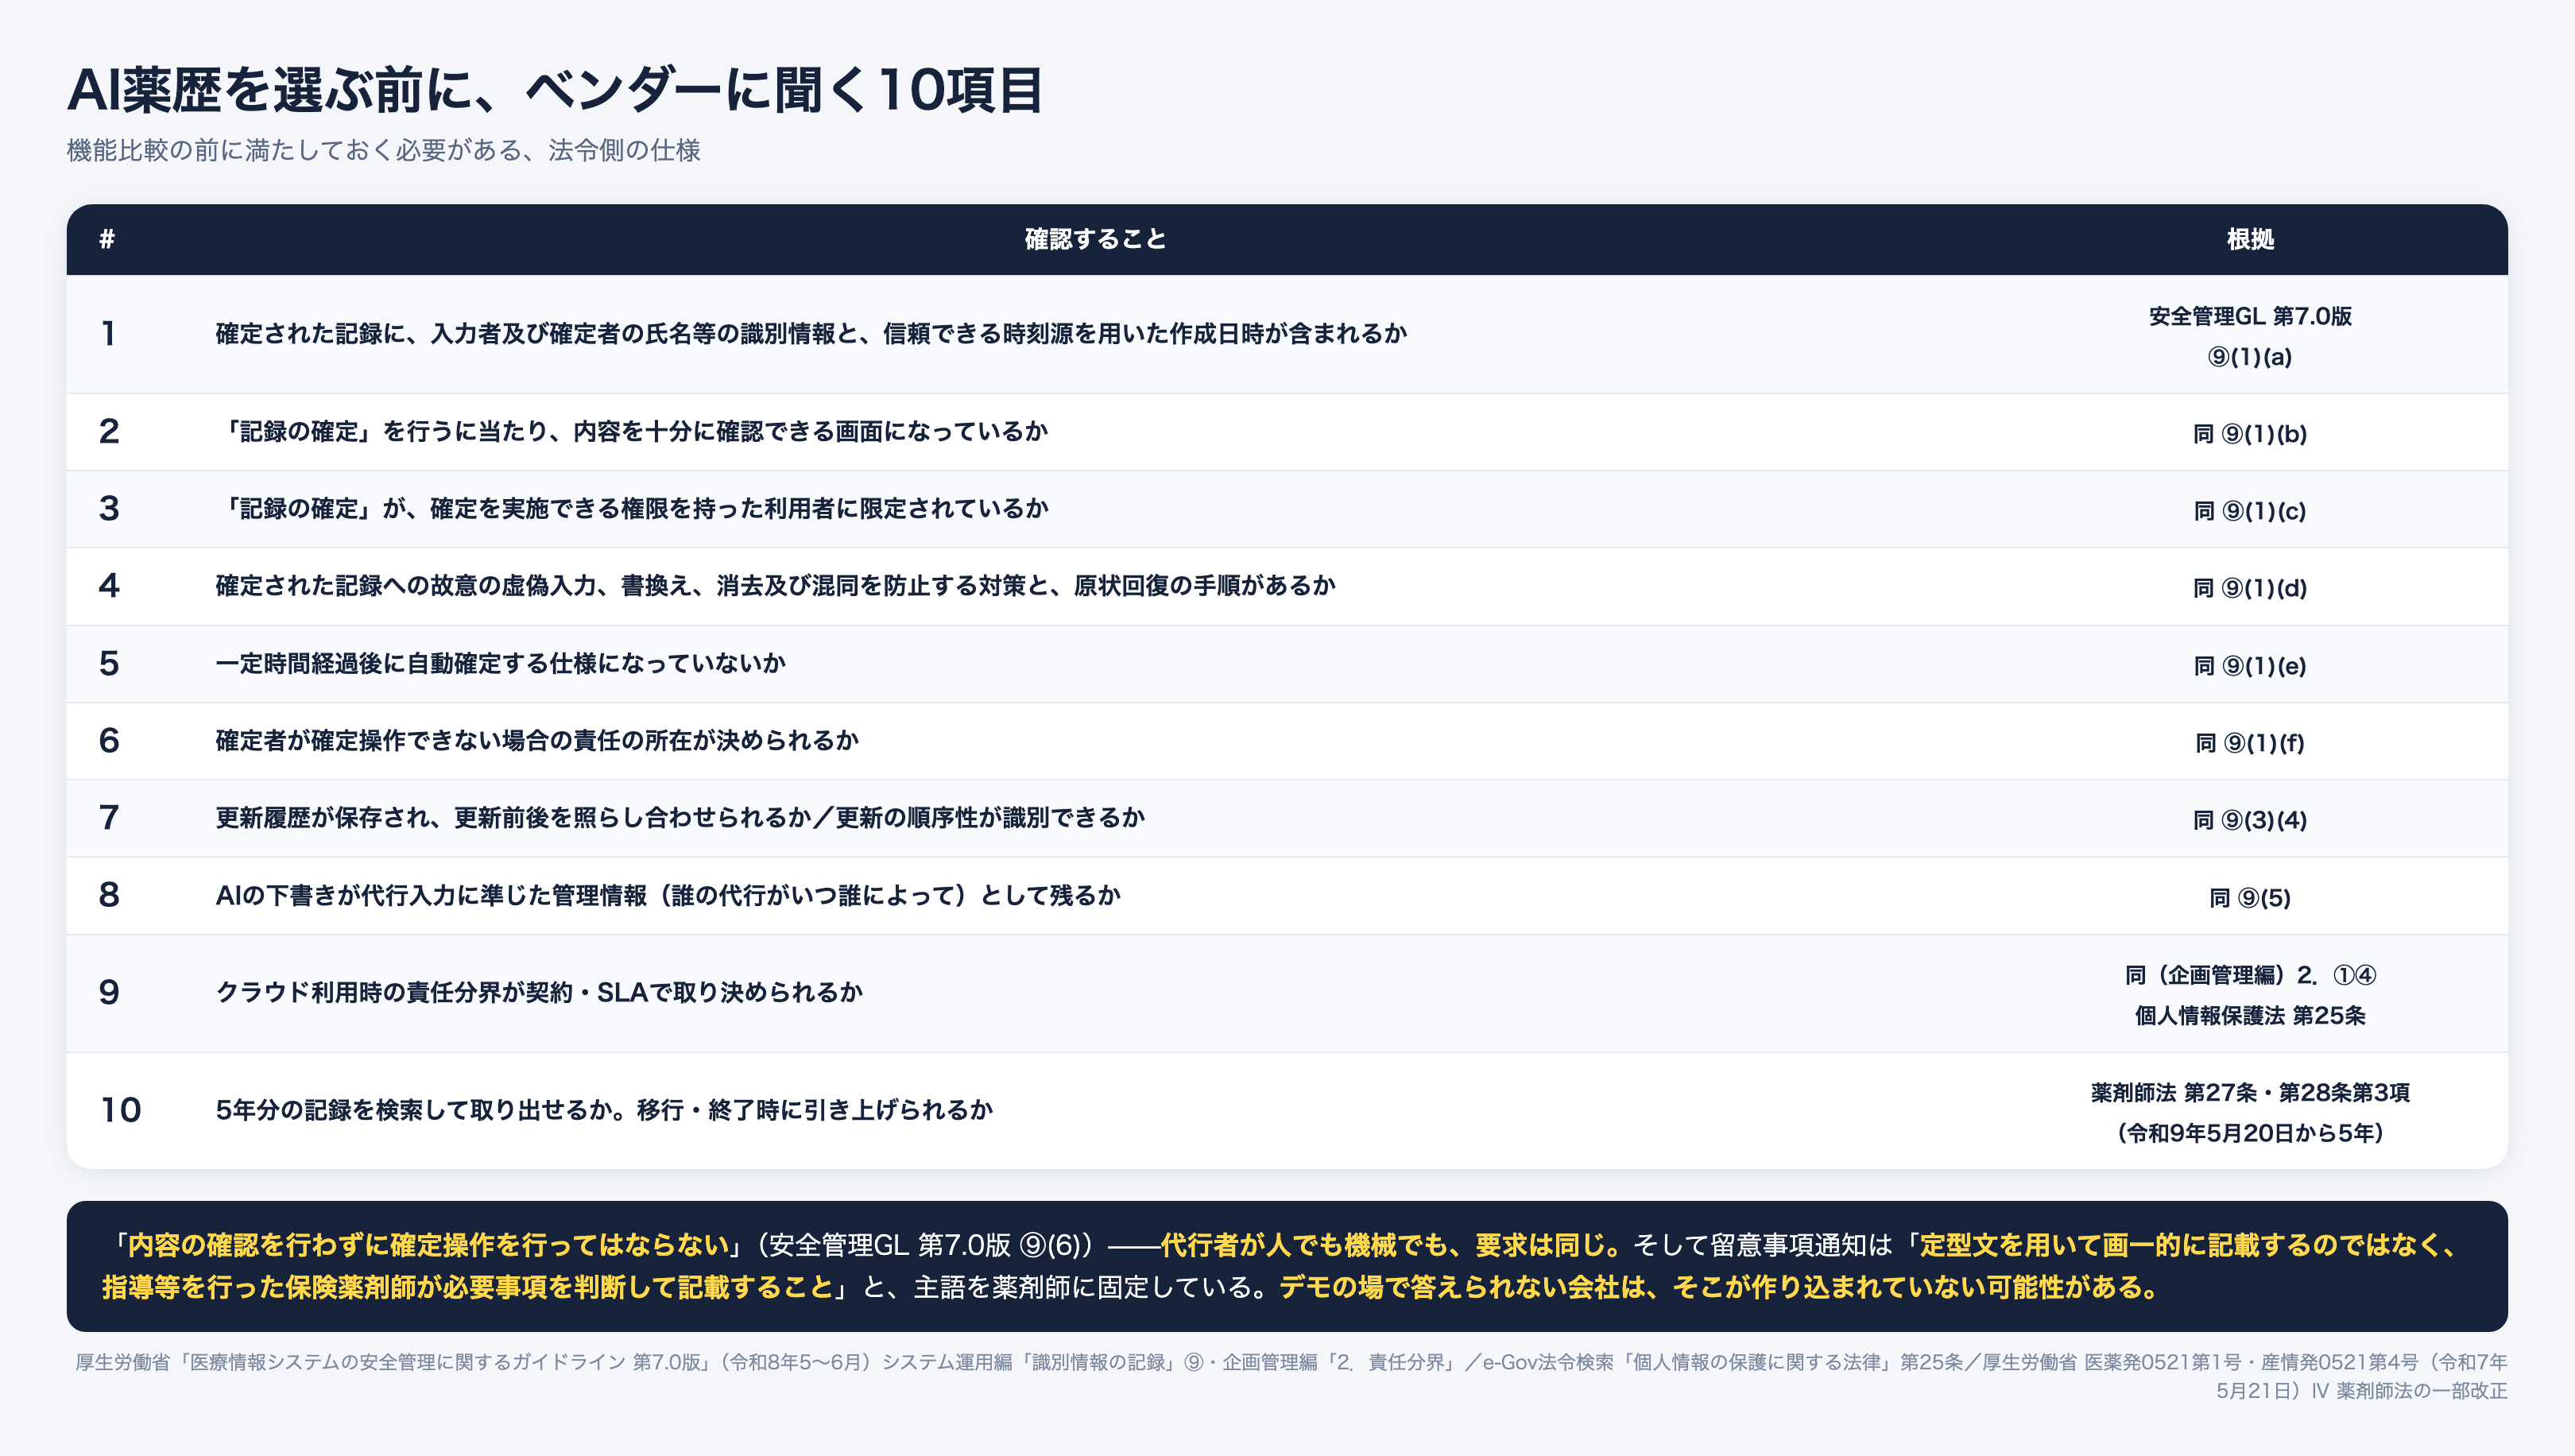The height and width of the screenshot is (1456, 2575).
Task: Click the '同 ⑨(1)(c)' basis cell
Action: tap(2250, 510)
